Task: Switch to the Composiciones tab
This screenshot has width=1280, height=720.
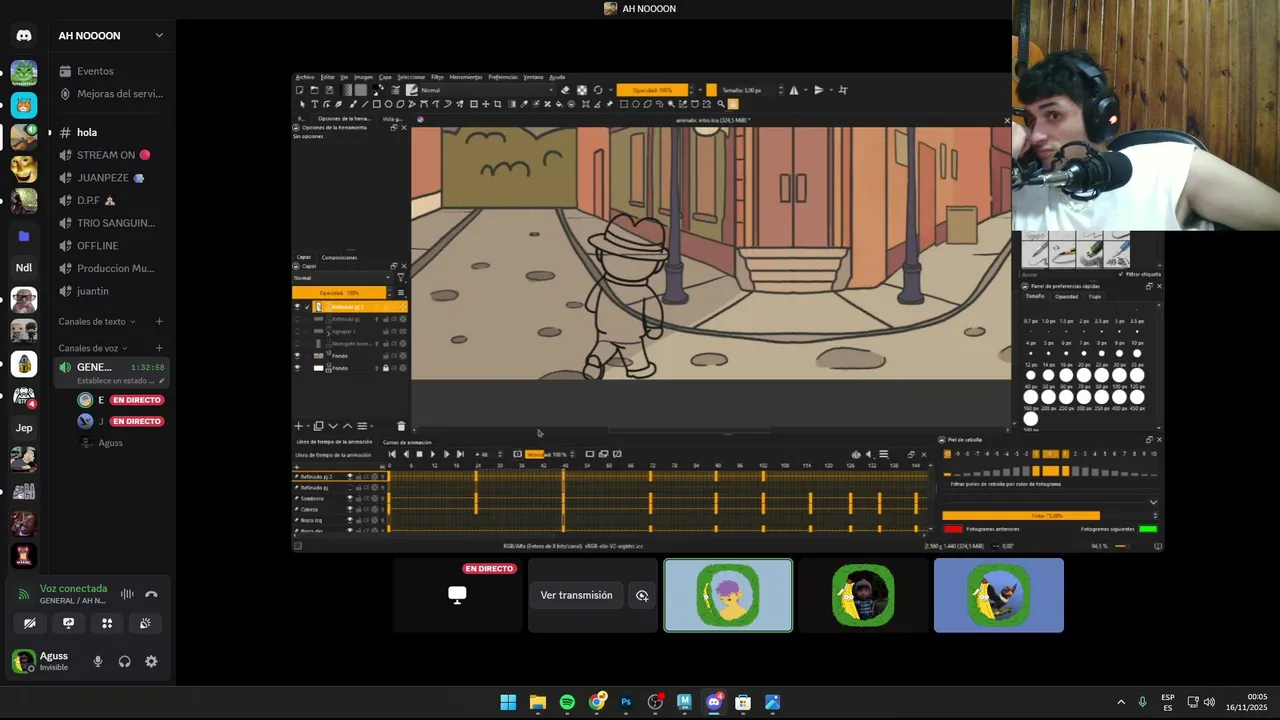Action: click(339, 258)
